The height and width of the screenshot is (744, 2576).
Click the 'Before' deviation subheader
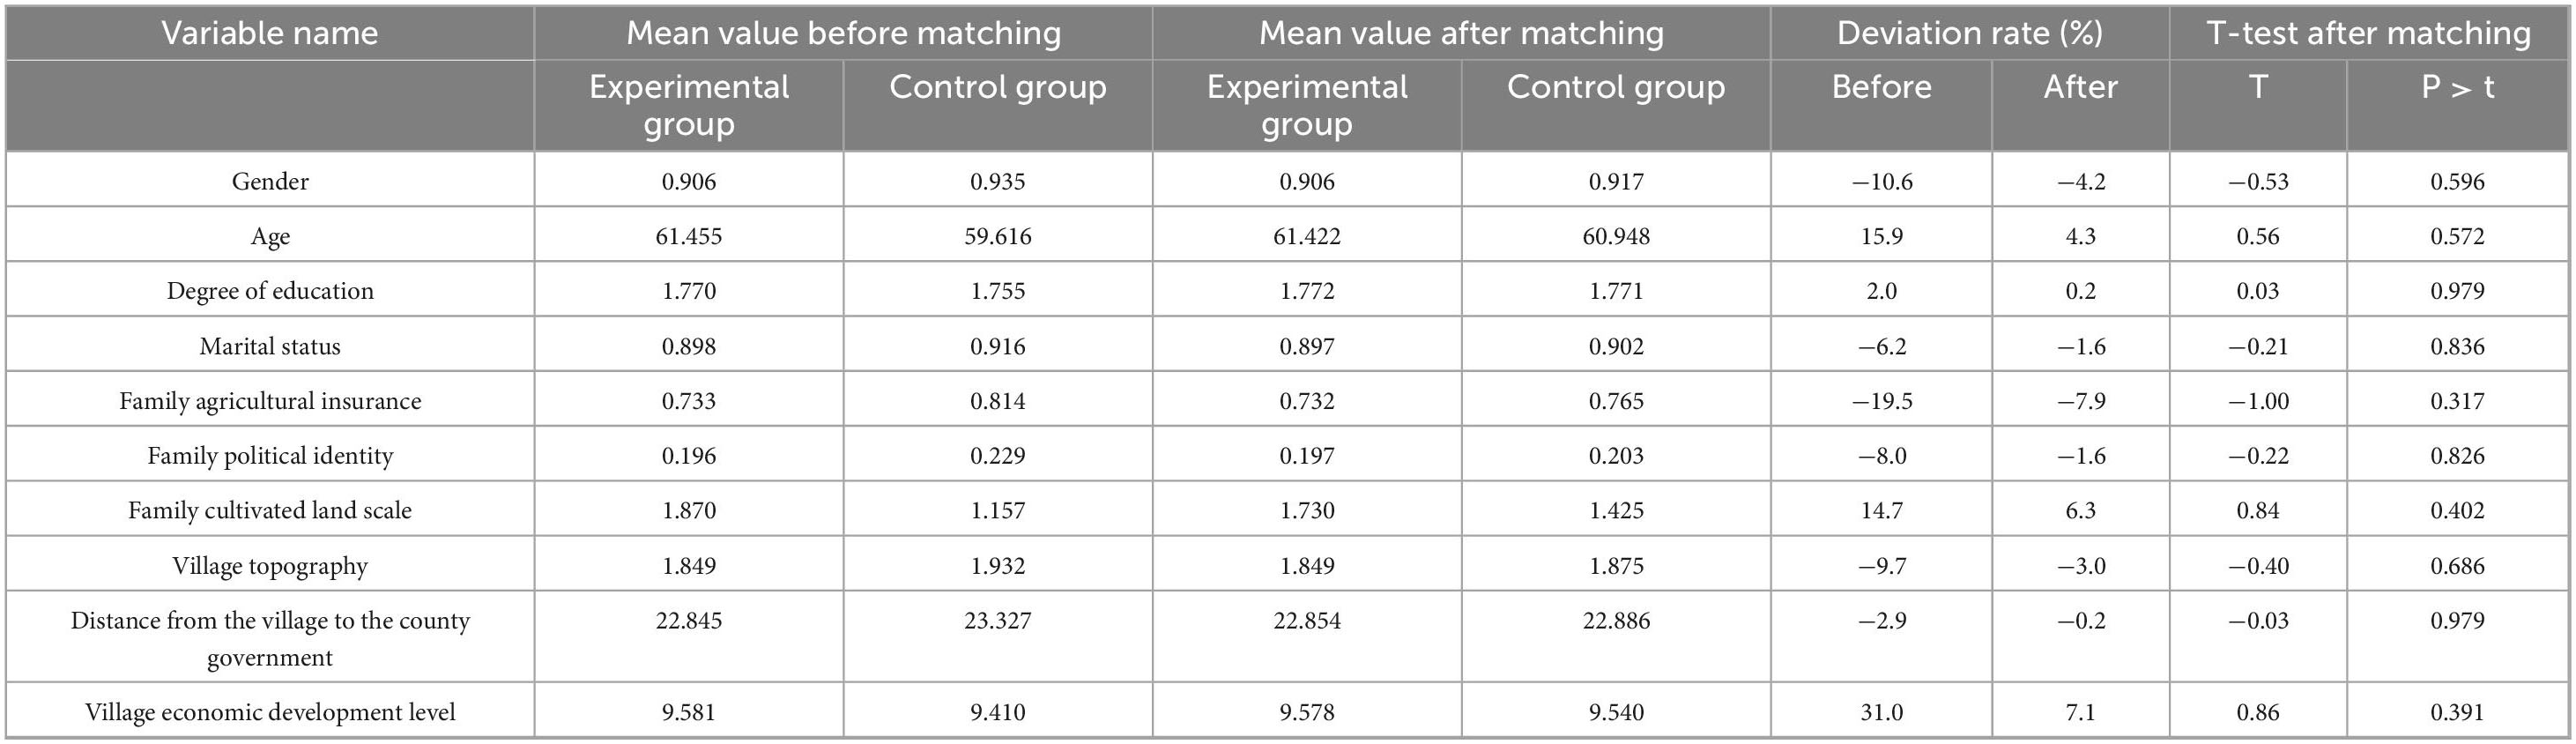pos(1881,87)
